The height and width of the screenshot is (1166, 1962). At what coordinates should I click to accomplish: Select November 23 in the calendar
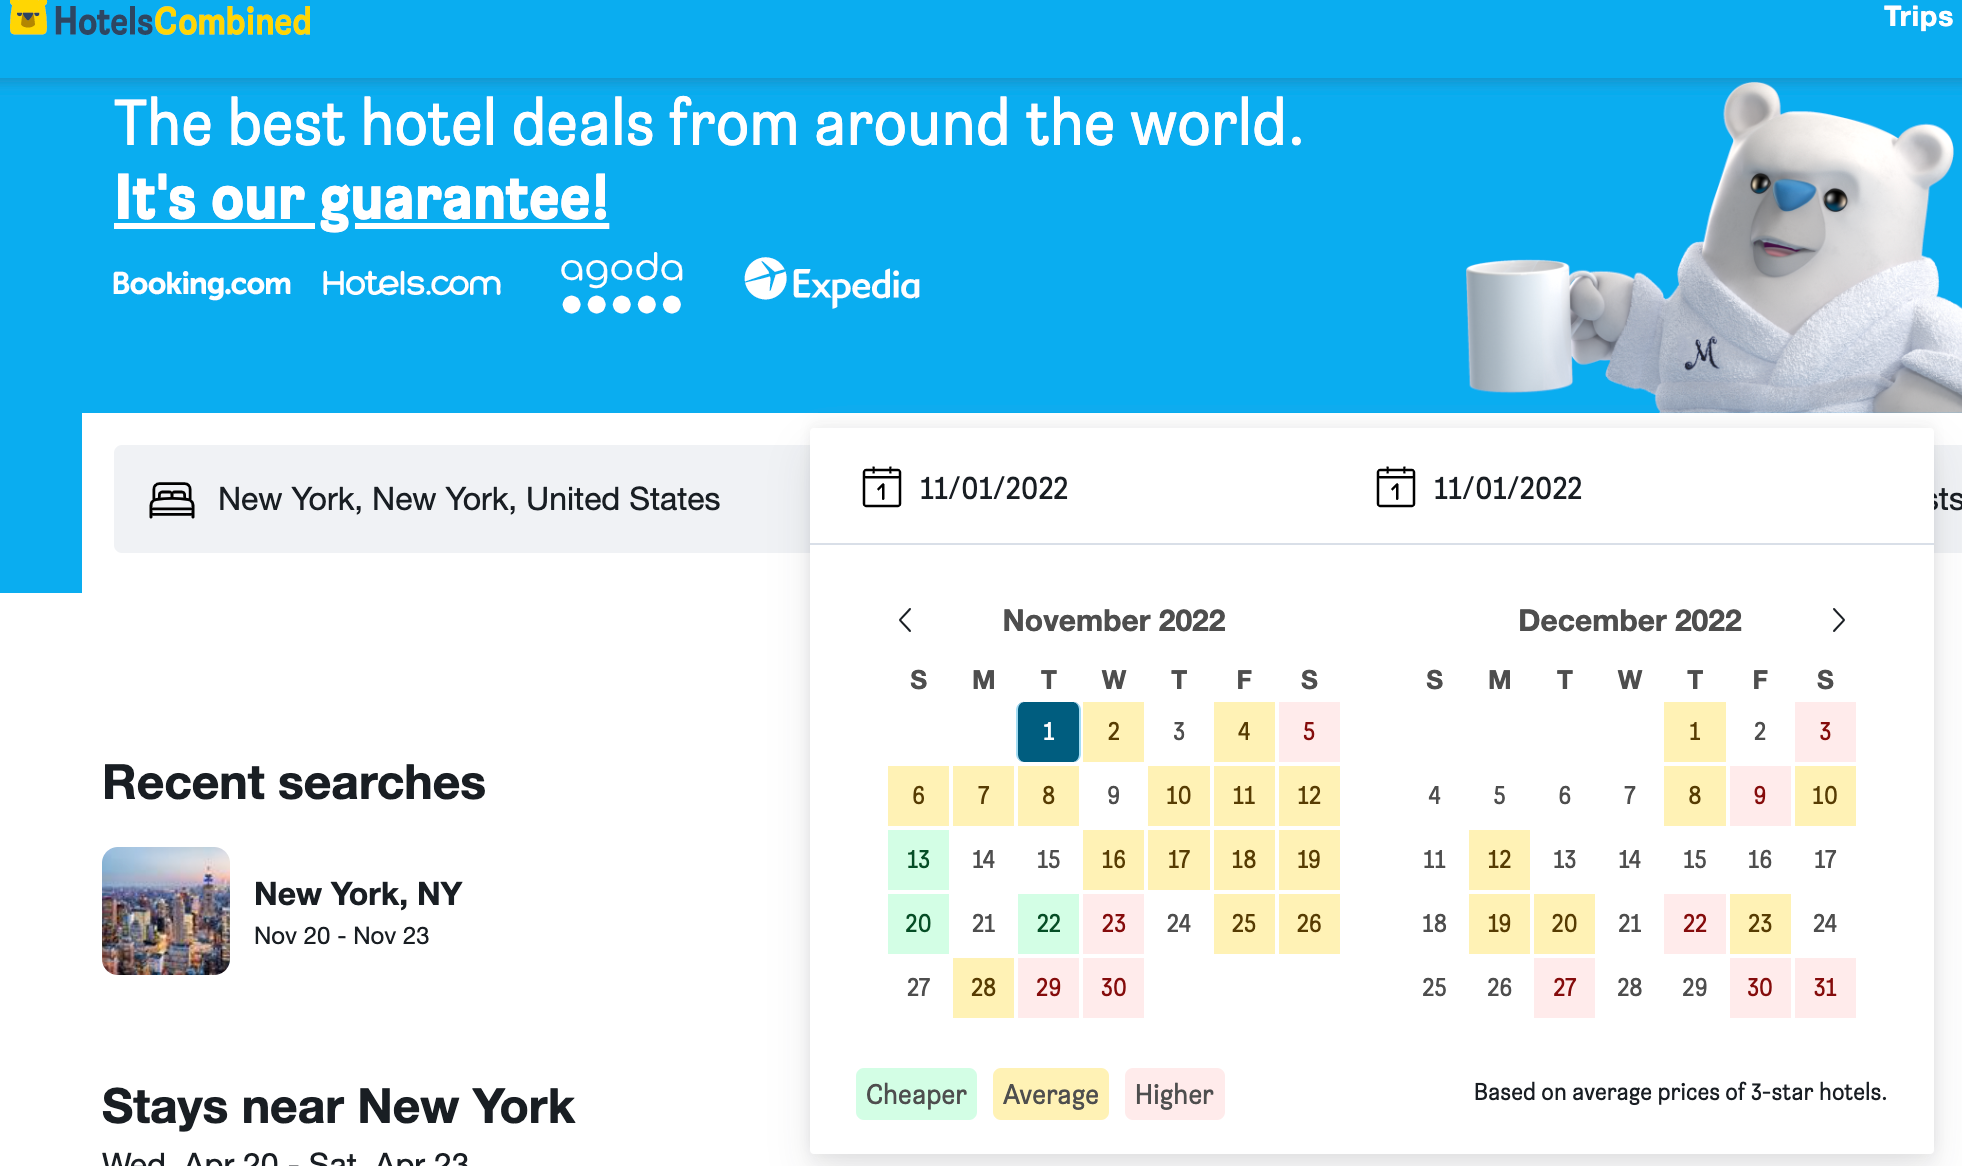1113,923
